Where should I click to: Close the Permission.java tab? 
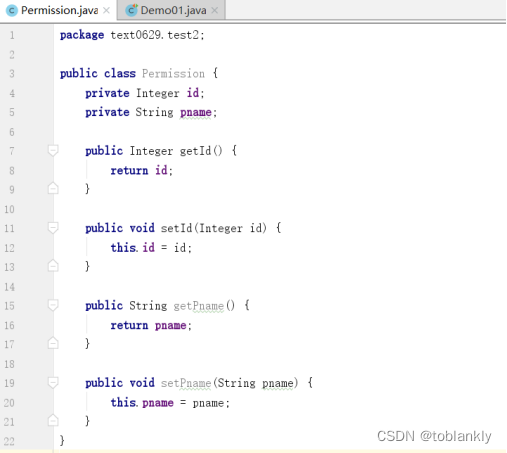pos(106,11)
